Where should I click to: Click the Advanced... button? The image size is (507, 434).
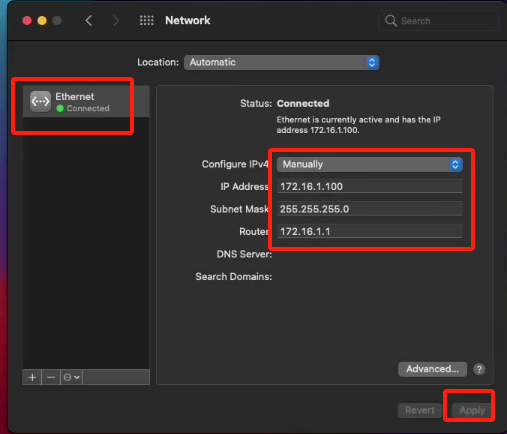tap(432, 369)
